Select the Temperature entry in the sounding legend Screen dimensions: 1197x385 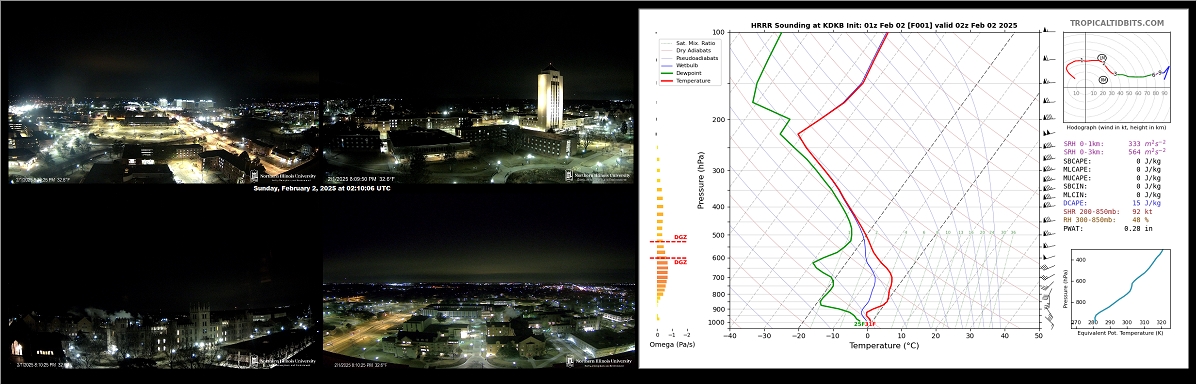686,80
